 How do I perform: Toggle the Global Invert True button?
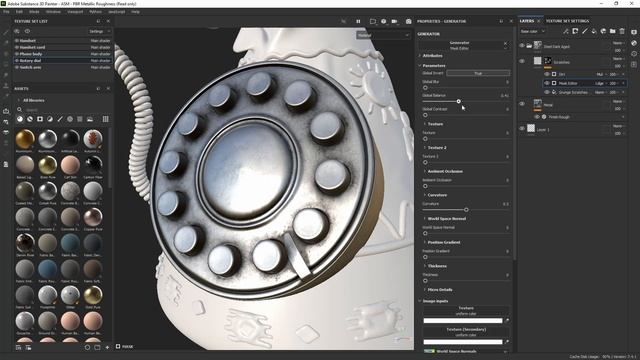[478, 73]
